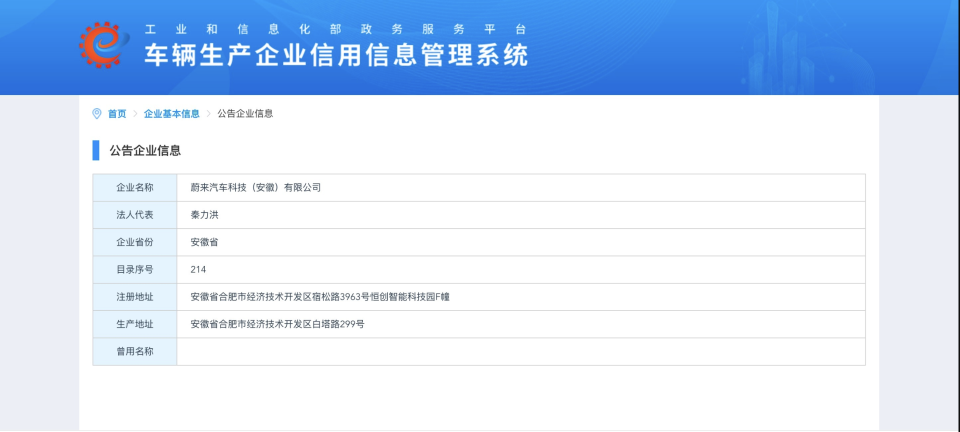Select the 企业名称 label cell
The image size is (960, 432).
[x=135, y=188]
